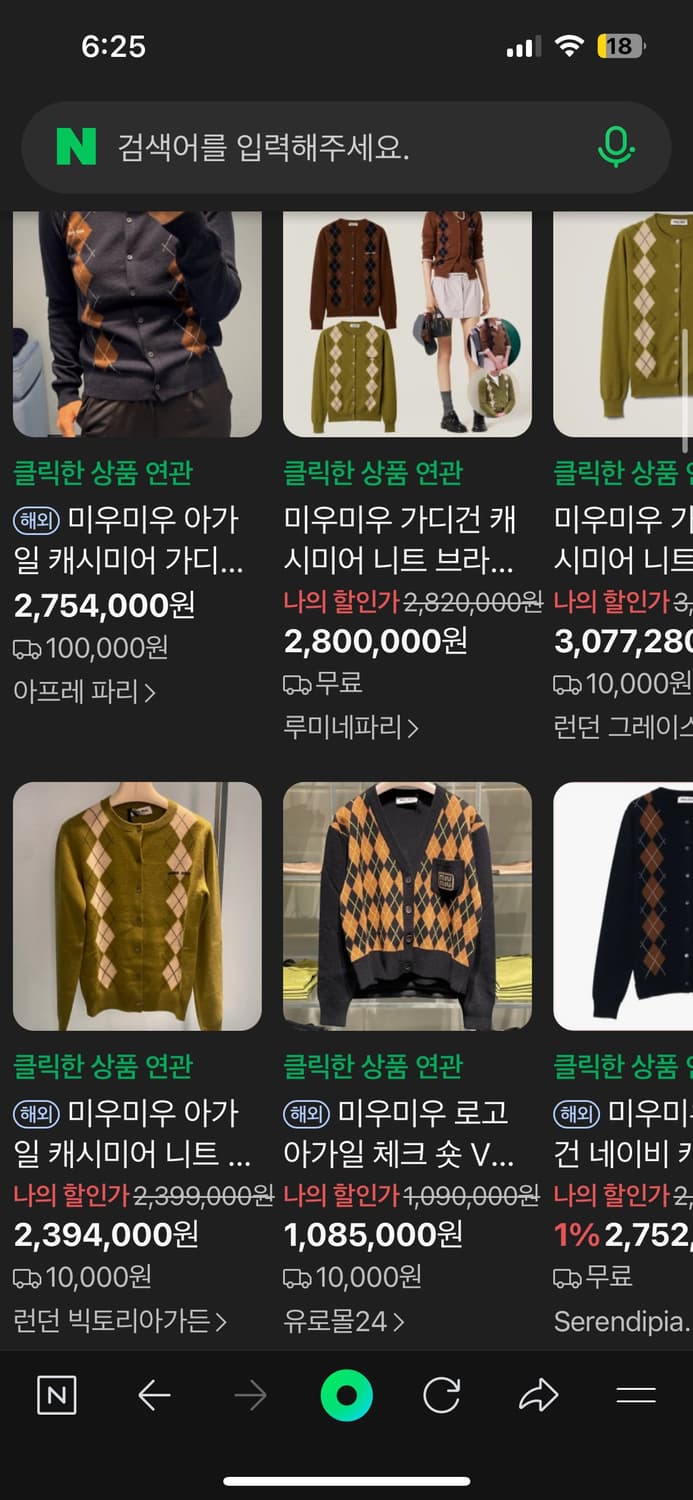The image size is (693, 1500).
Task: Tap the green circle Green Dot button
Action: [346, 1396]
